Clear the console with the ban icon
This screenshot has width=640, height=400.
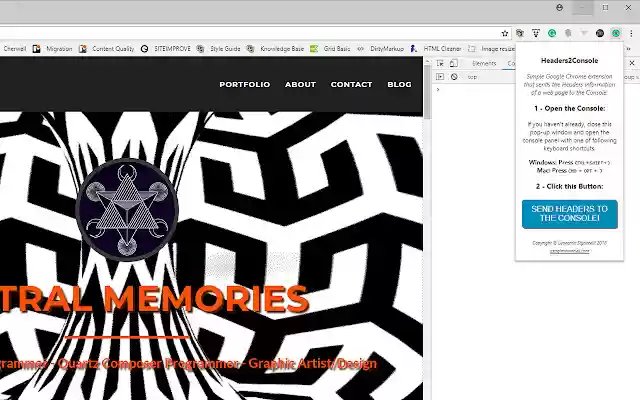coord(454,77)
